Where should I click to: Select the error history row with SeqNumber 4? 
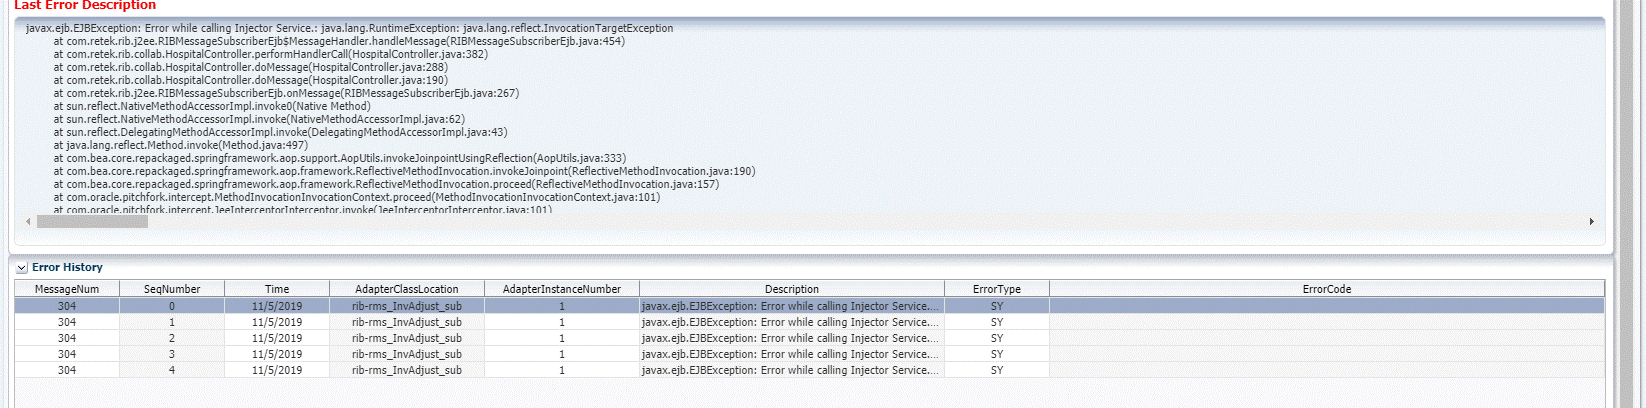tap(809, 370)
